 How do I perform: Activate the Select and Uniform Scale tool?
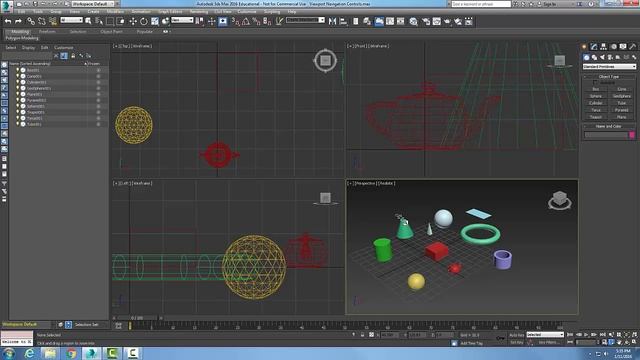[155, 21]
